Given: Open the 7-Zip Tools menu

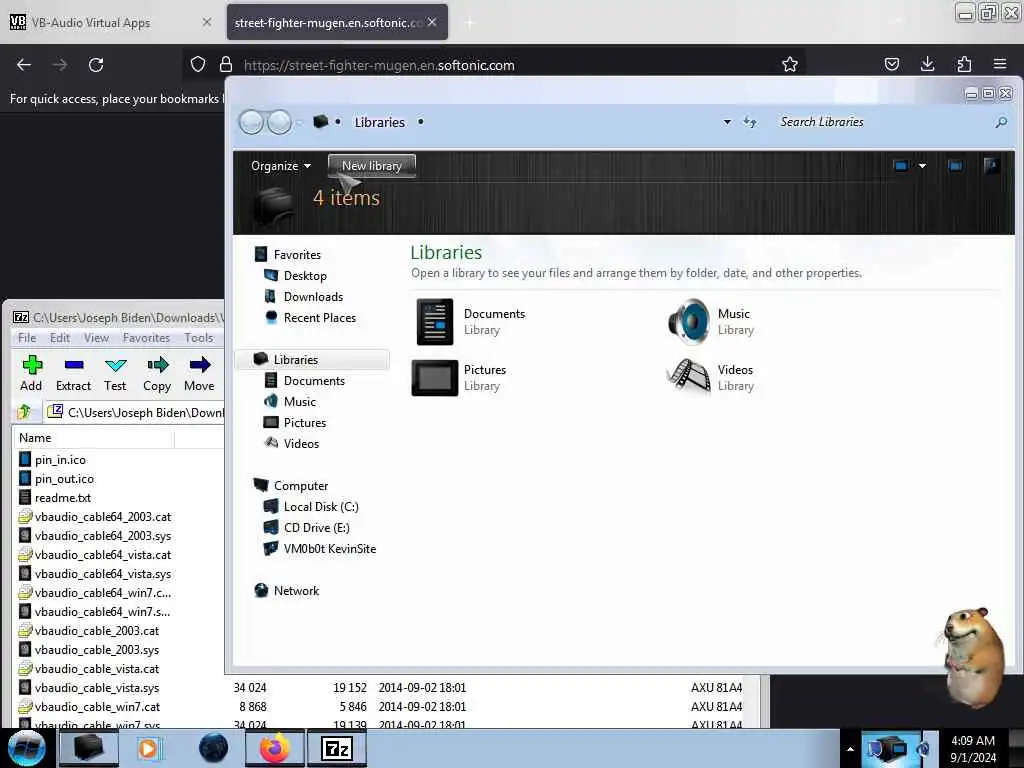Looking at the screenshot, I should 199,338.
